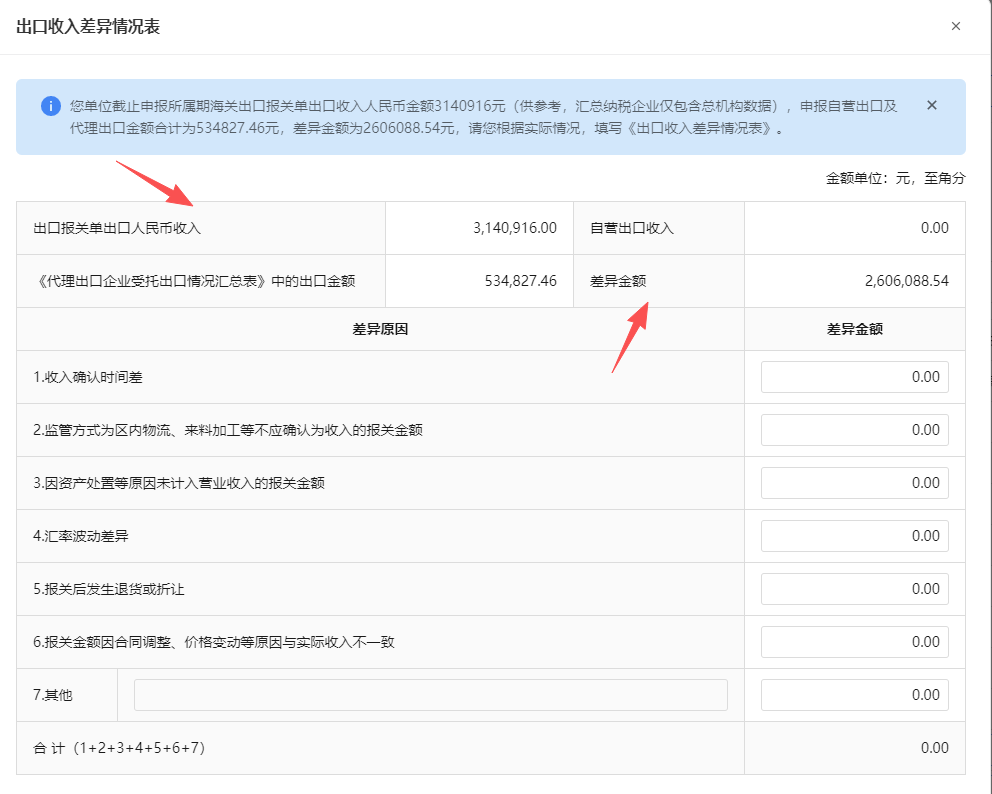Select amount field for 区内物流、来料加工 row
Image resolution: width=992 pixels, height=794 pixels.
[854, 430]
